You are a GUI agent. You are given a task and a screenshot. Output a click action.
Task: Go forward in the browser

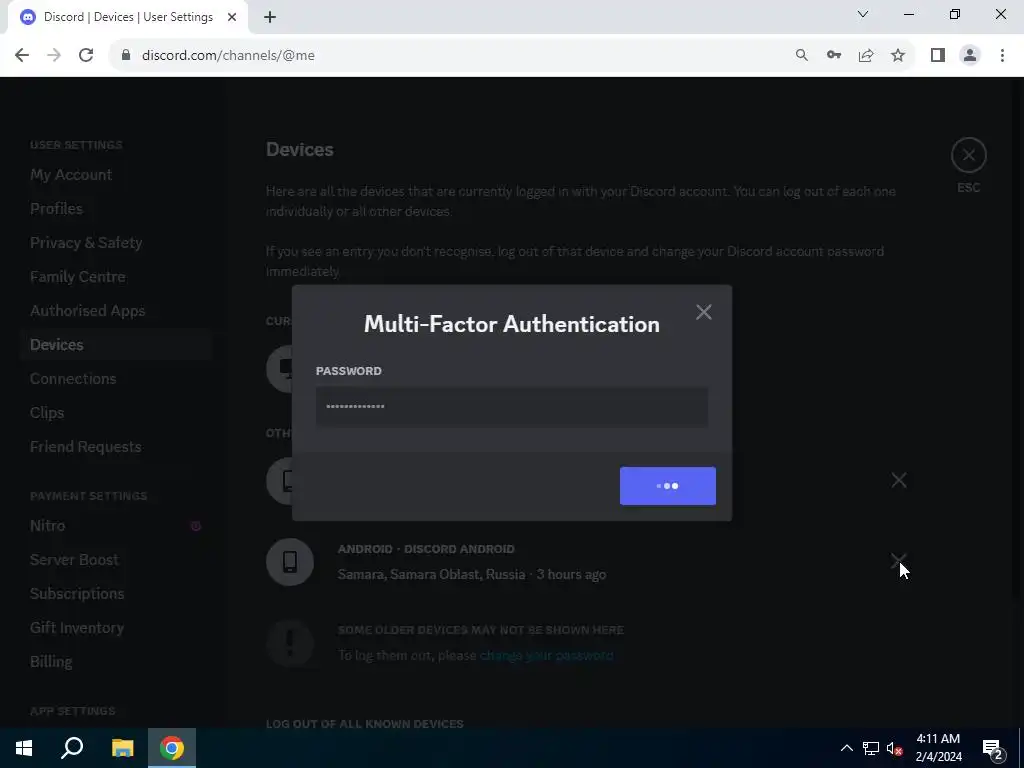coord(54,56)
